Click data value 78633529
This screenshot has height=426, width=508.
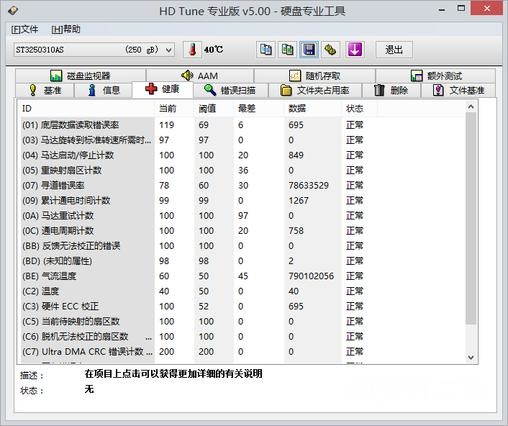(309, 185)
